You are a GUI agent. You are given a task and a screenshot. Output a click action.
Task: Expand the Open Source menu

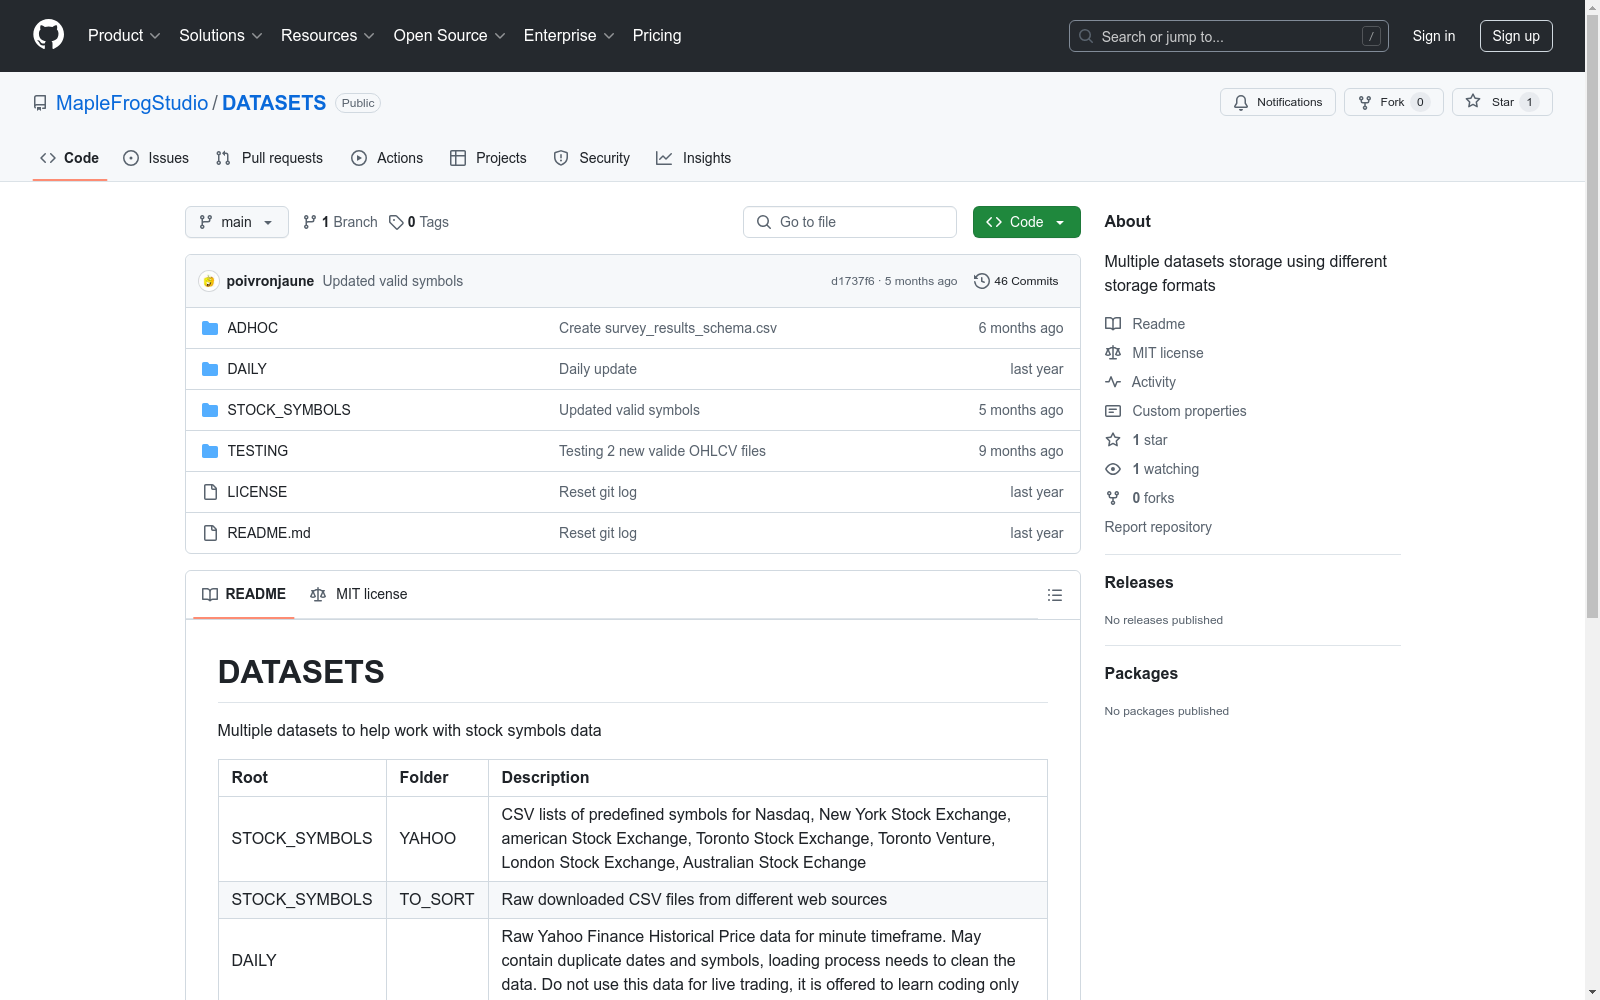coord(450,36)
